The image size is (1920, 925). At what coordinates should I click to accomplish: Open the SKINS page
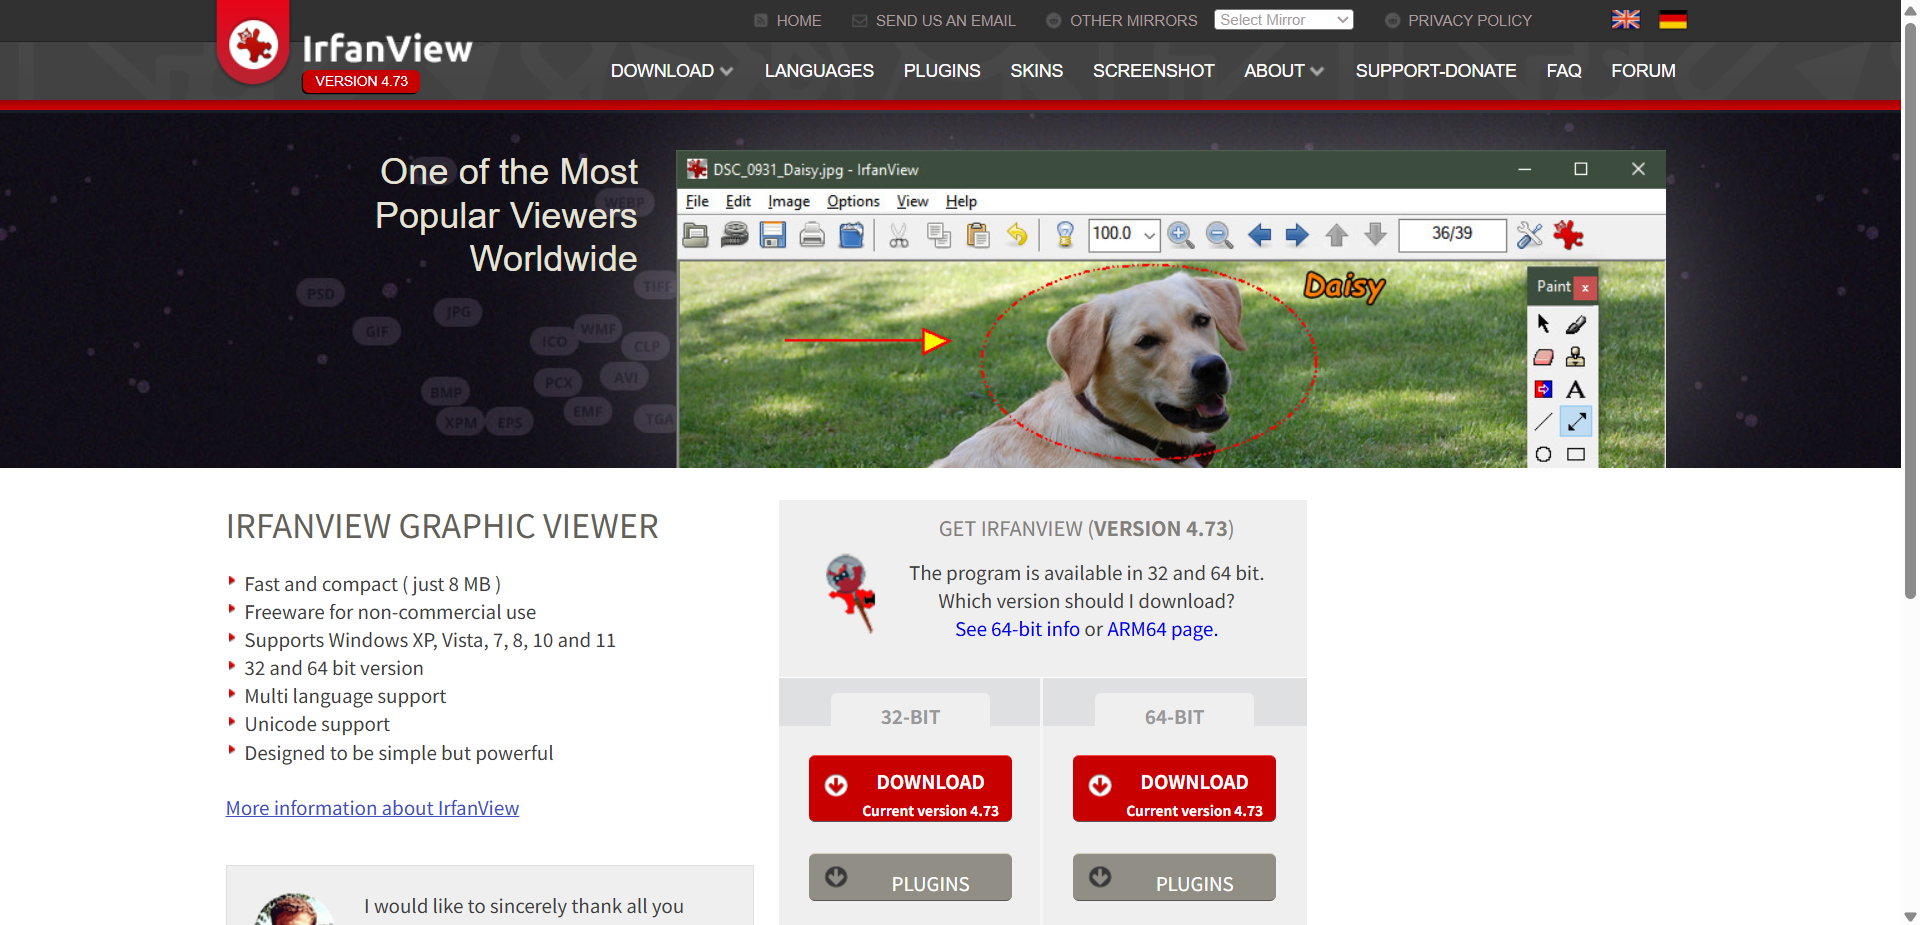point(1036,71)
